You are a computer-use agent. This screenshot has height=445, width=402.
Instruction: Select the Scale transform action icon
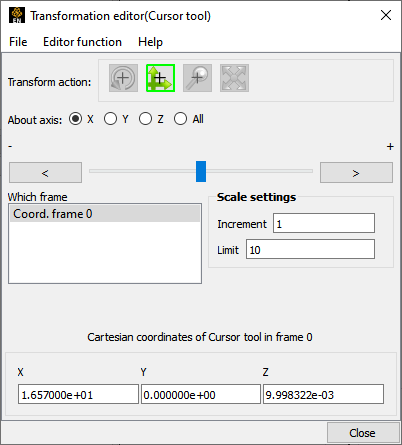coord(234,78)
